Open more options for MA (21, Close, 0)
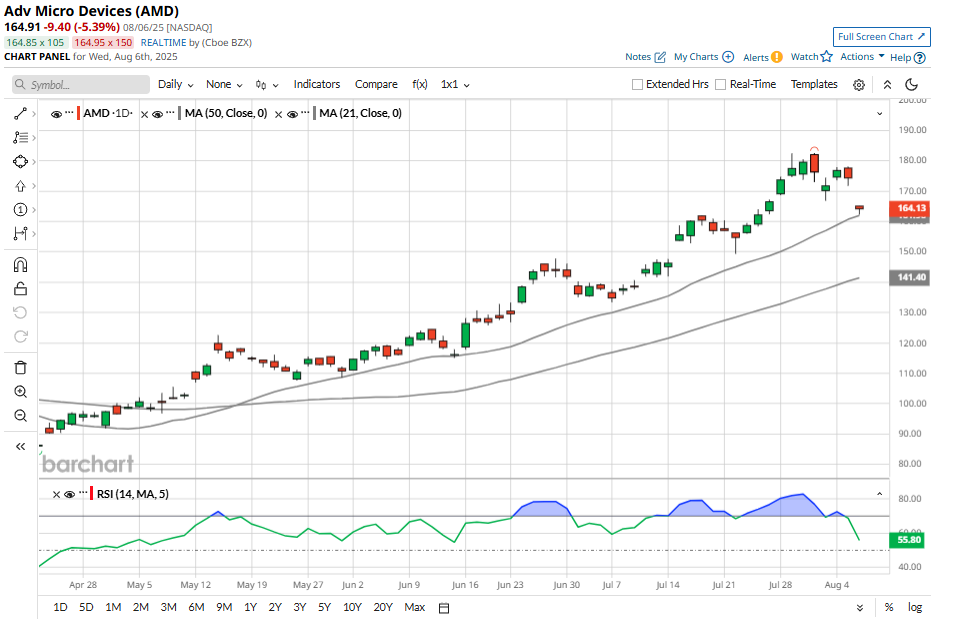 305,113
